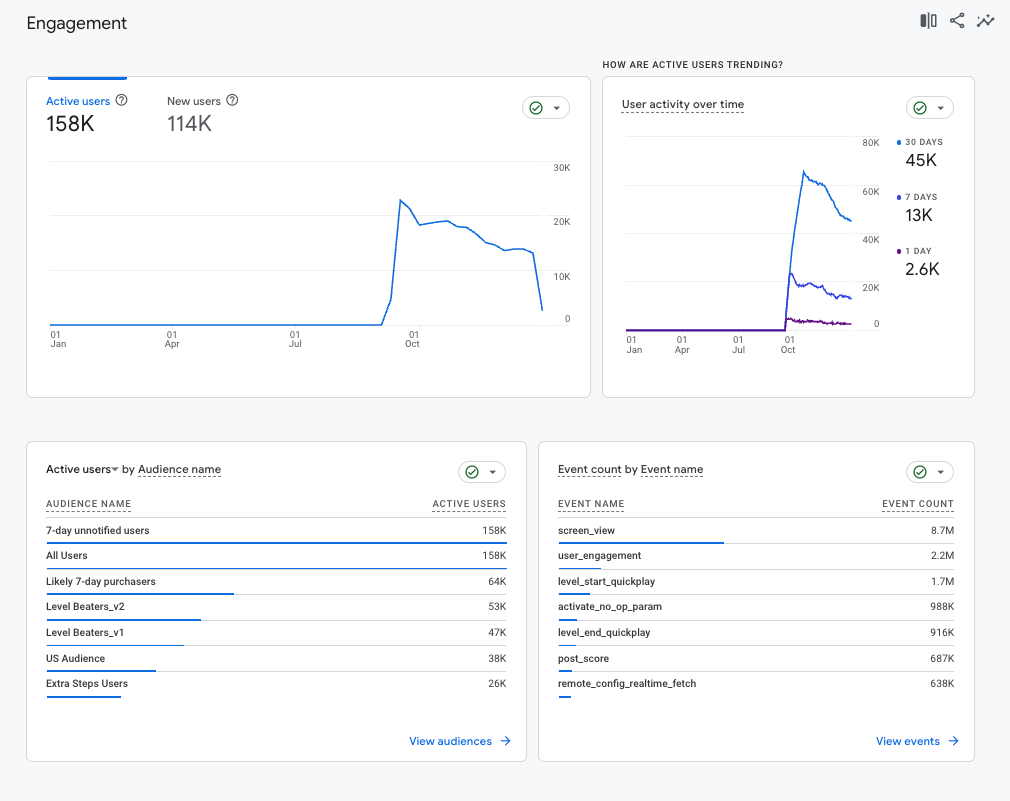Open the User activity over time report link

tap(682, 104)
